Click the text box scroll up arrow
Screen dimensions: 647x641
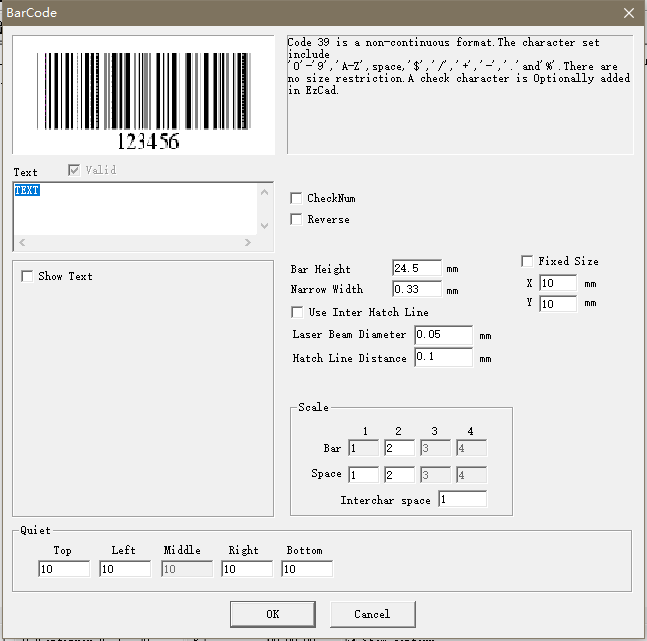coord(264,192)
